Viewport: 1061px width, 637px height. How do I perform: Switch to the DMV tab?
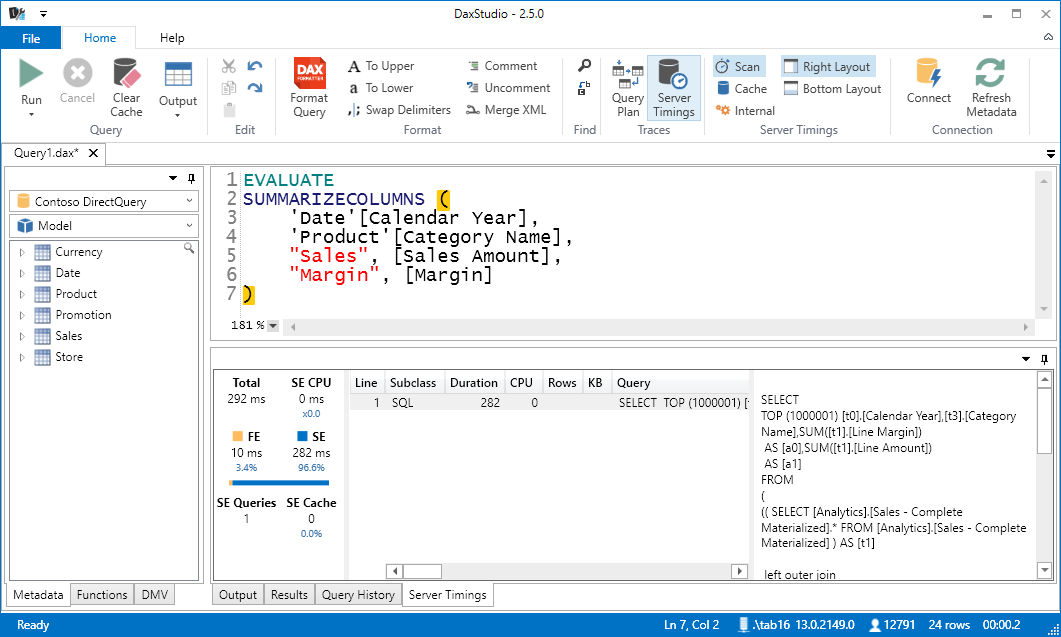click(x=154, y=594)
